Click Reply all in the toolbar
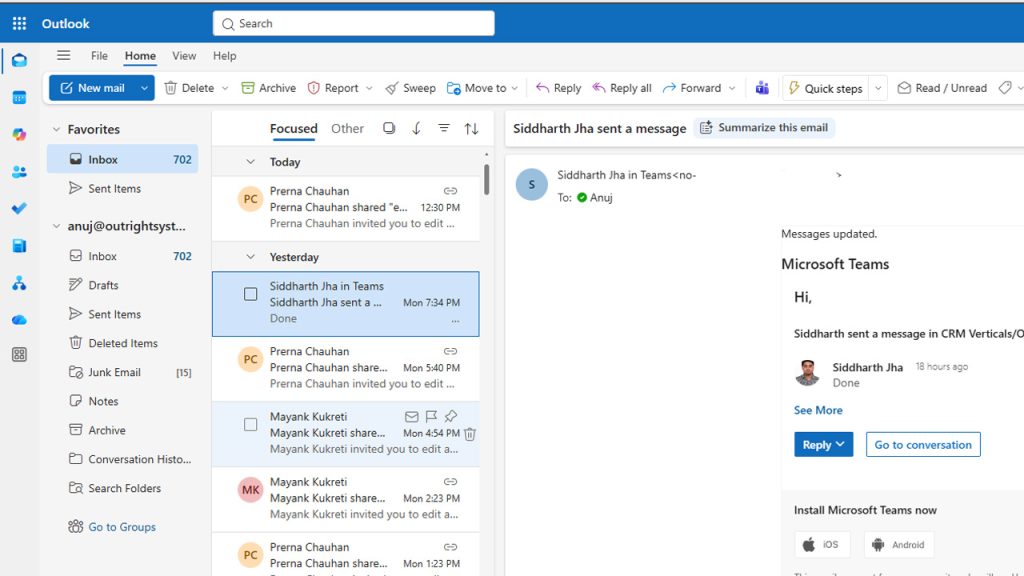 click(622, 88)
